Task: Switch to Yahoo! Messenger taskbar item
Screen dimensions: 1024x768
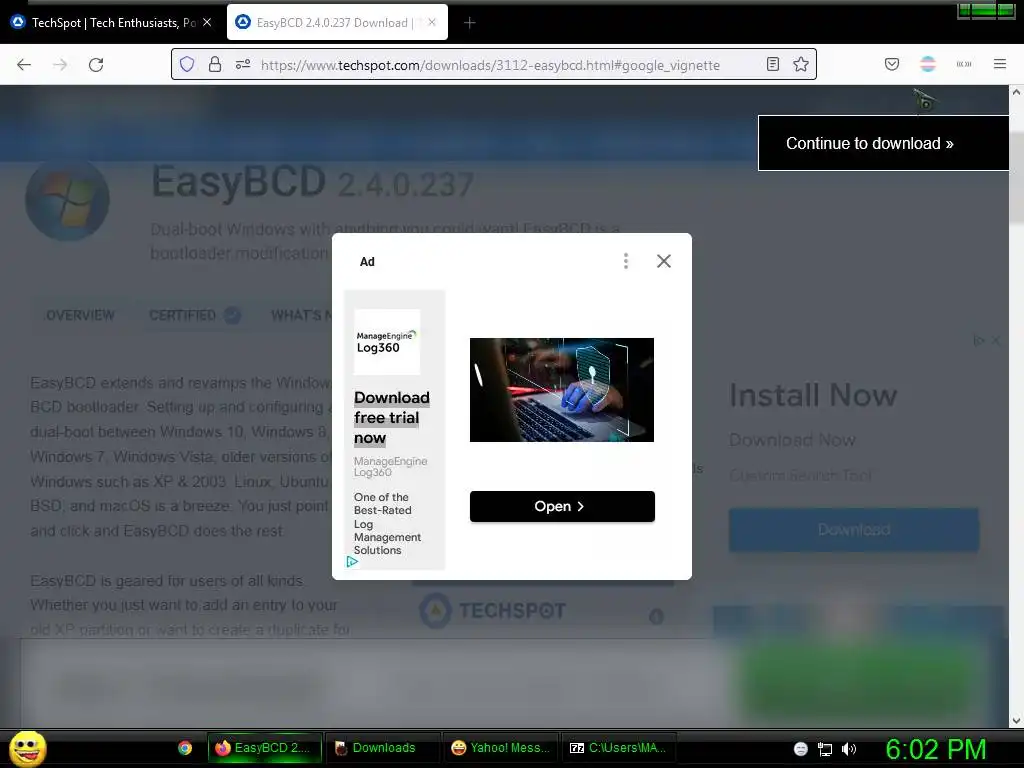Action: (500, 748)
